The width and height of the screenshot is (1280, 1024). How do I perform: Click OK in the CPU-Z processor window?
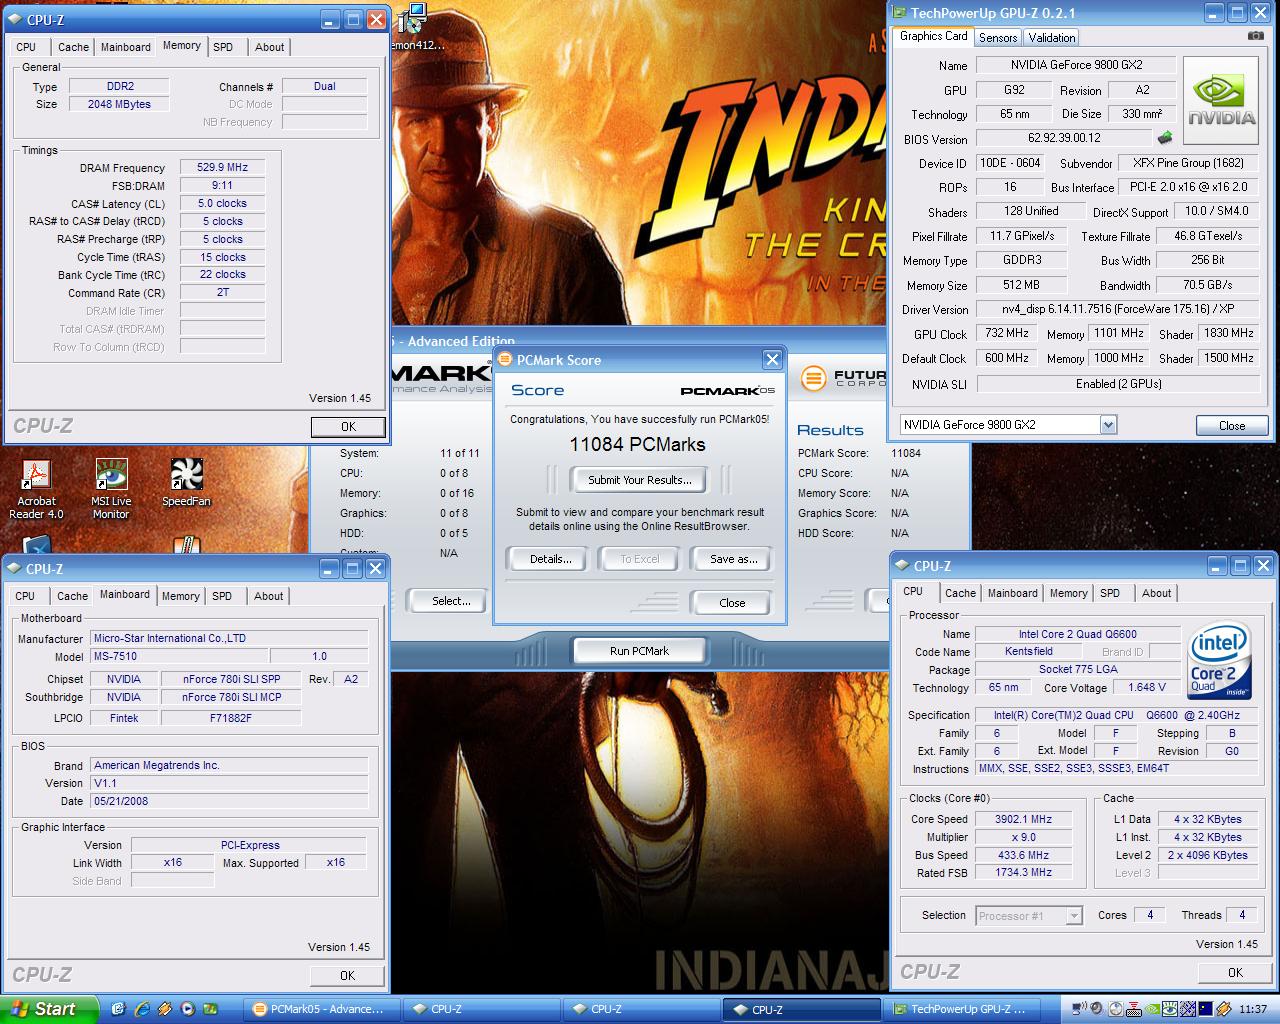1235,973
